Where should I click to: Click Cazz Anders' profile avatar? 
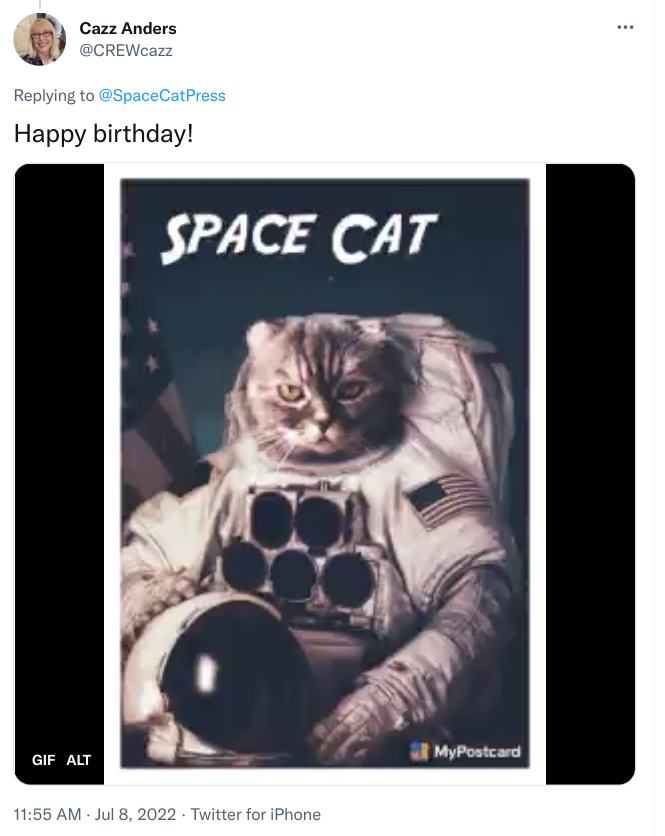(40, 40)
